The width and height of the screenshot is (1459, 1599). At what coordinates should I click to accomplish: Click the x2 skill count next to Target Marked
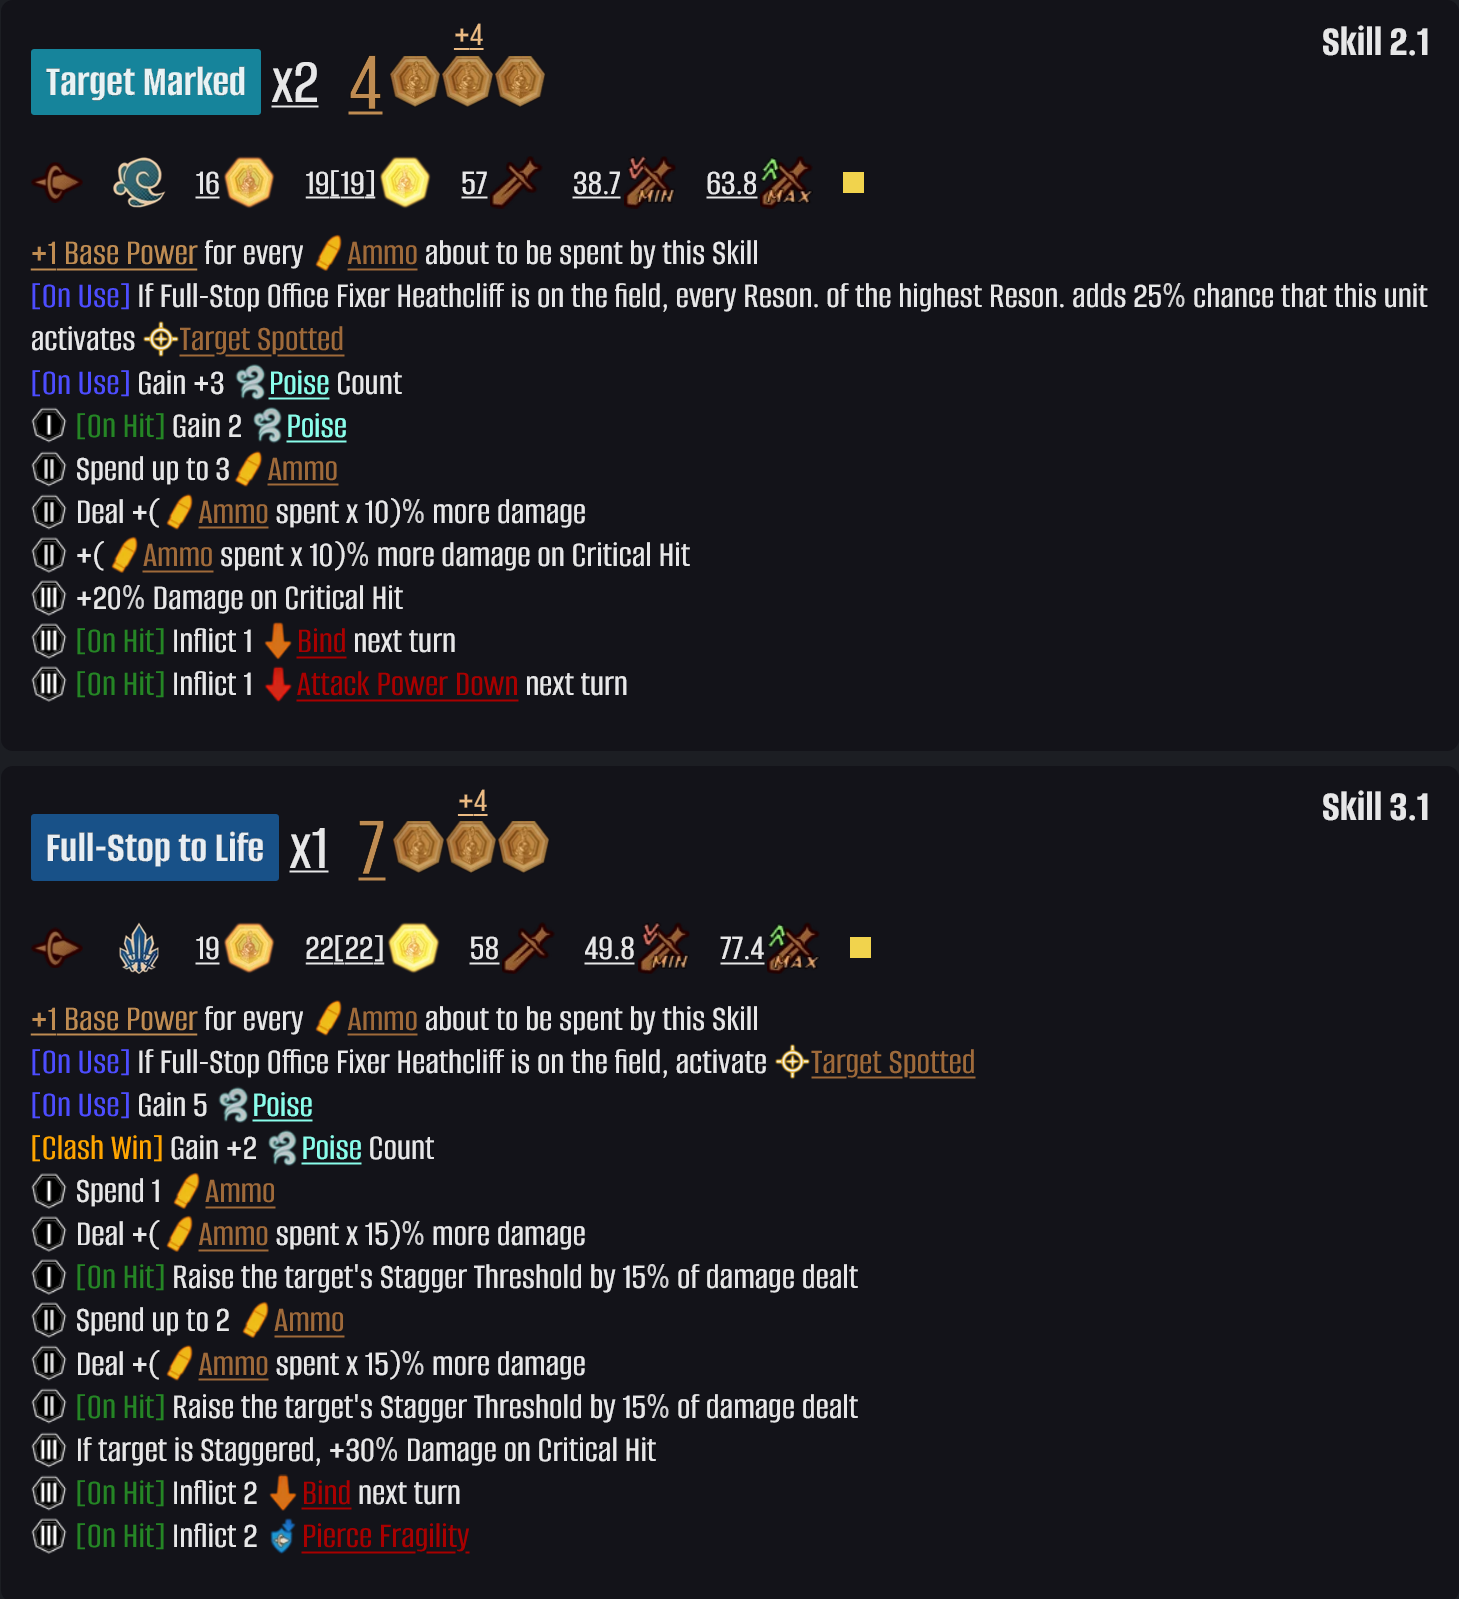click(x=295, y=83)
